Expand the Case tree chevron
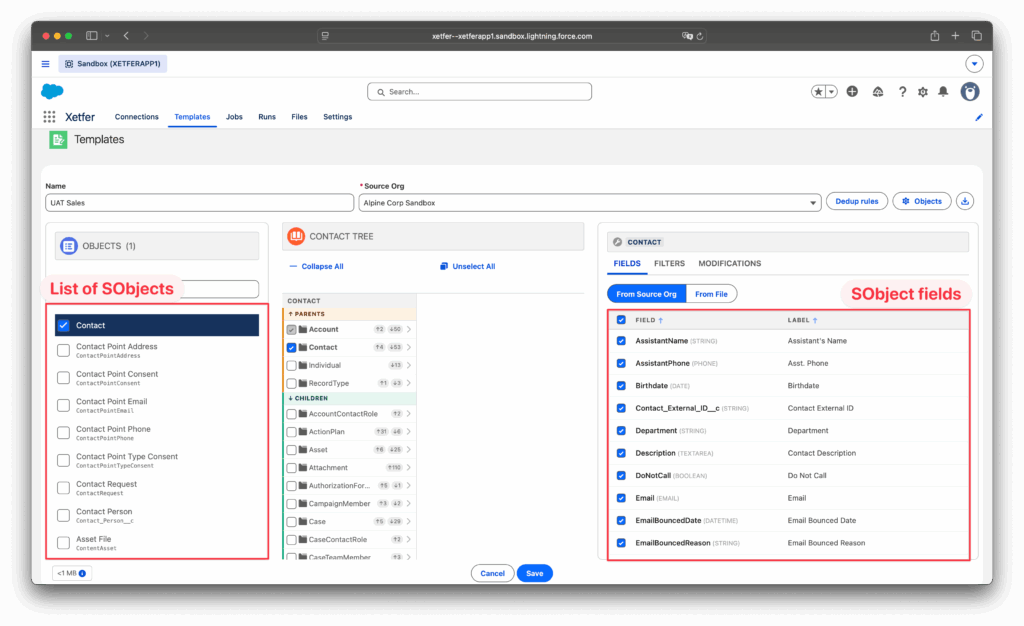Screen dimensions: 1024x626 click(x=409, y=522)
